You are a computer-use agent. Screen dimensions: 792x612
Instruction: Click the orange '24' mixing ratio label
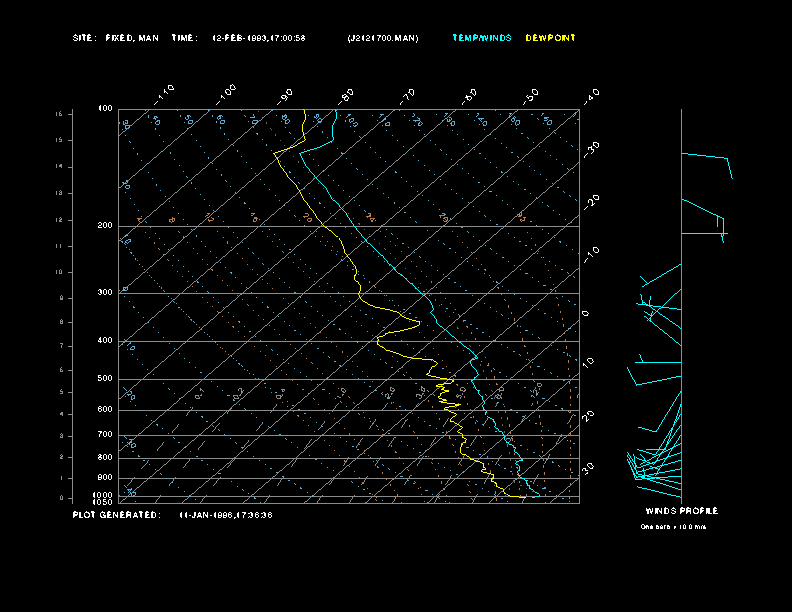(371, 218)
